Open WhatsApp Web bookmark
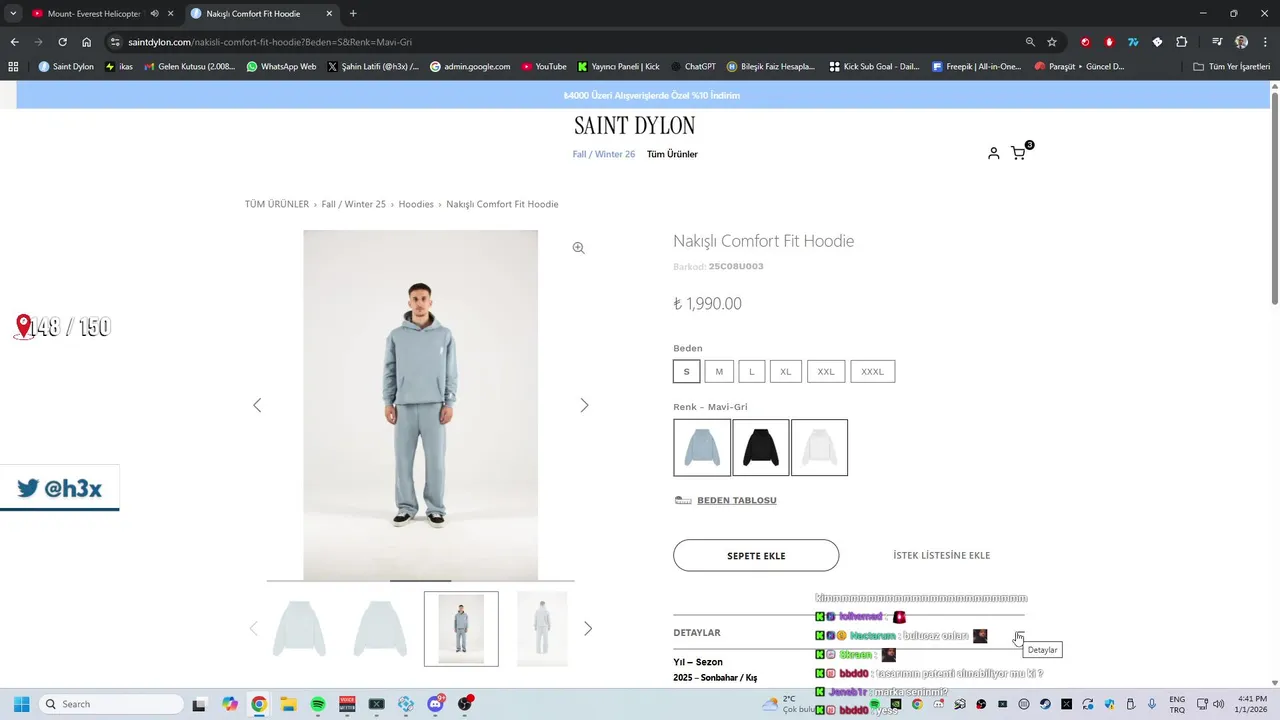Screen dimensions: 1280x720 pyautogui.click(x=281, y=67)
